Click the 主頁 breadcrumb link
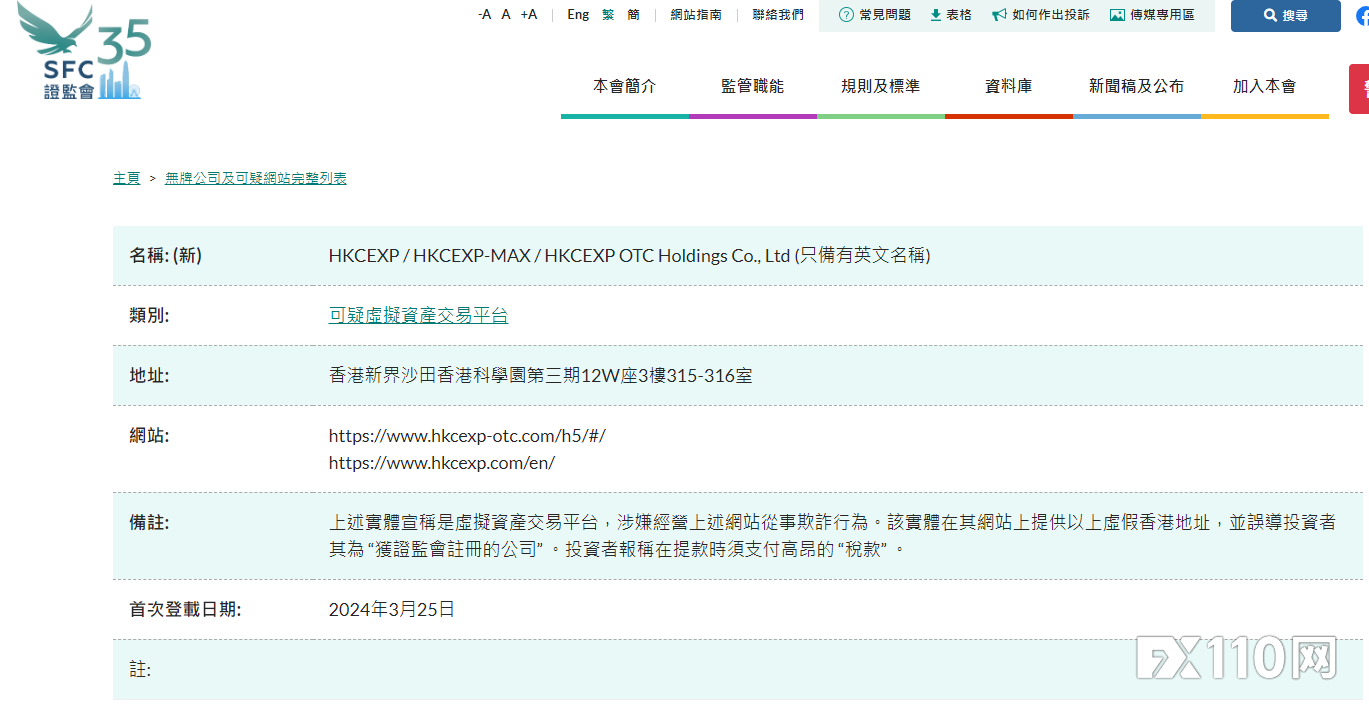Image resolution: width=1369 pixels, height=704 pixels. pyautogui.click(x=126, y=178)
